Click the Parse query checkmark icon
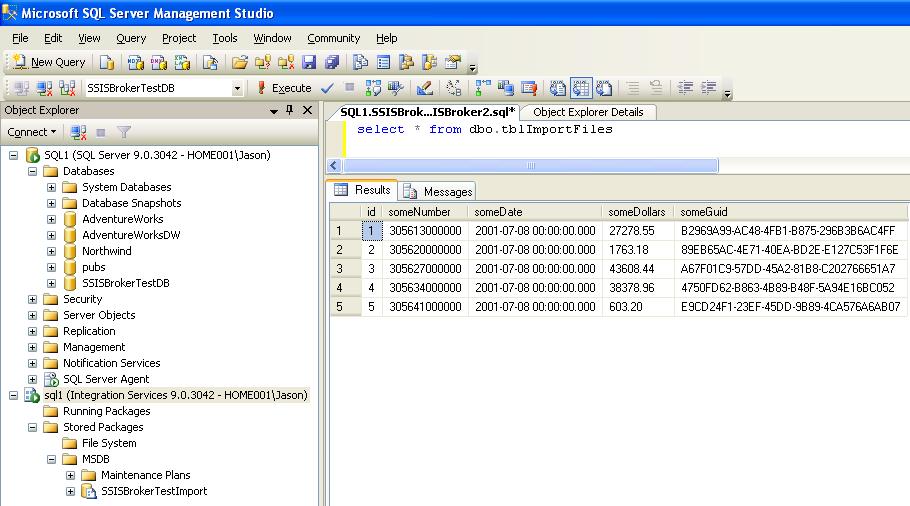This screenshot has height=506, width=910. pos(327,88)
